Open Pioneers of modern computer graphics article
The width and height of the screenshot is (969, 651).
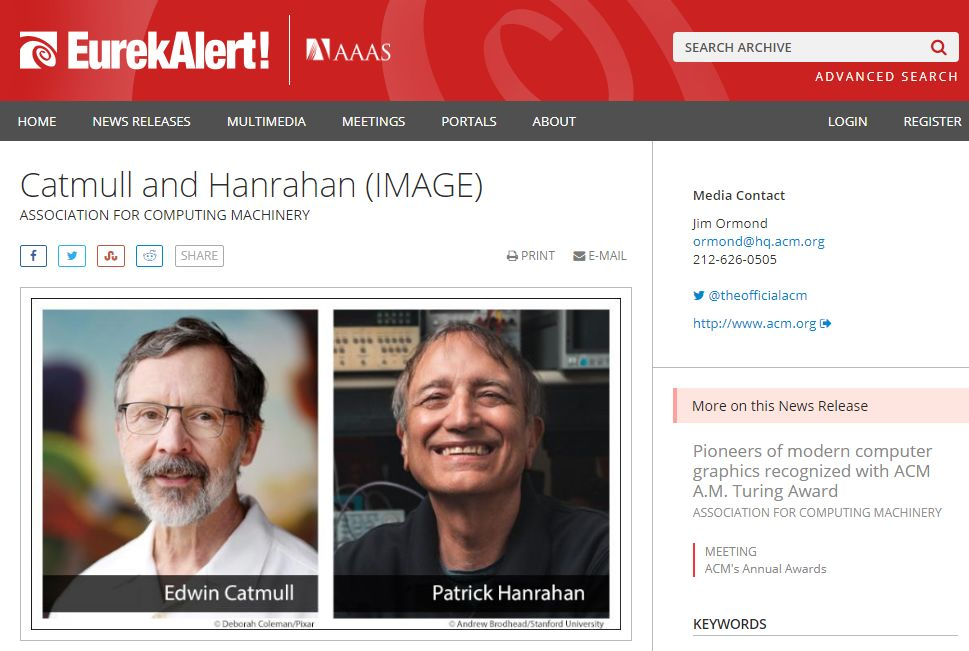coord(812,471)
